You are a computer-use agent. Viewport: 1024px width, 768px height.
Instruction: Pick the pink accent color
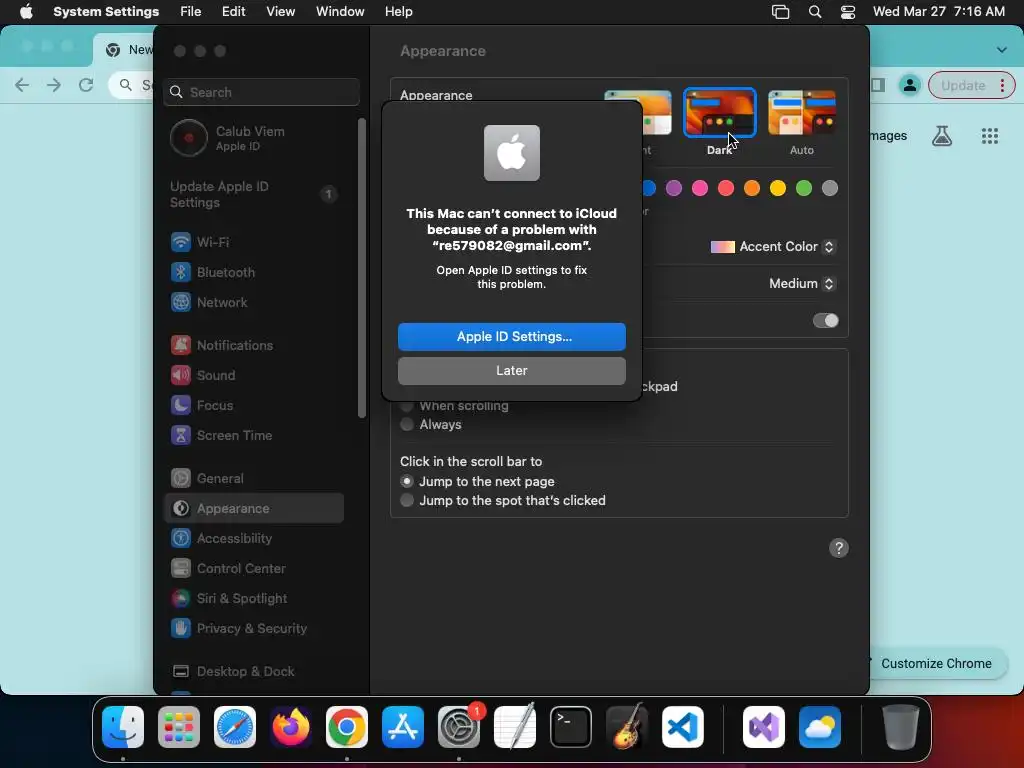699,188
